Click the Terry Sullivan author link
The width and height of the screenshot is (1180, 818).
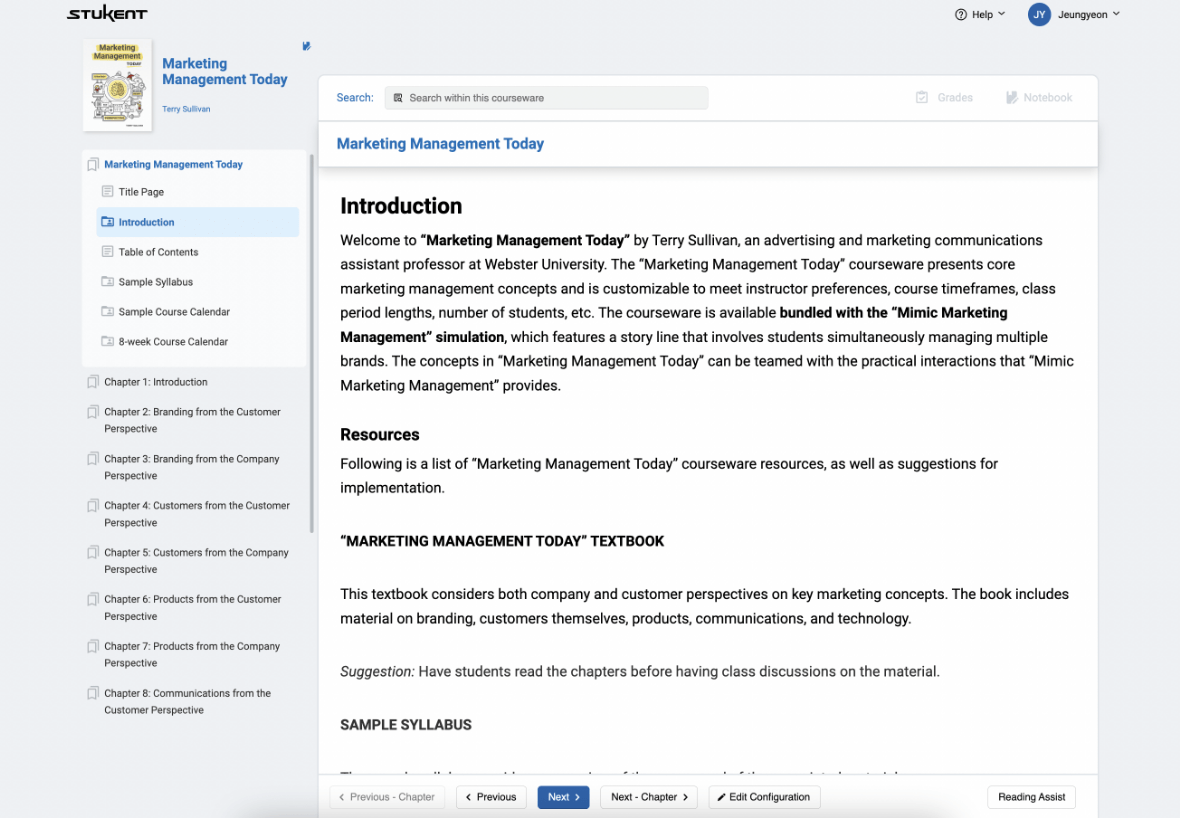pos(186,109)
